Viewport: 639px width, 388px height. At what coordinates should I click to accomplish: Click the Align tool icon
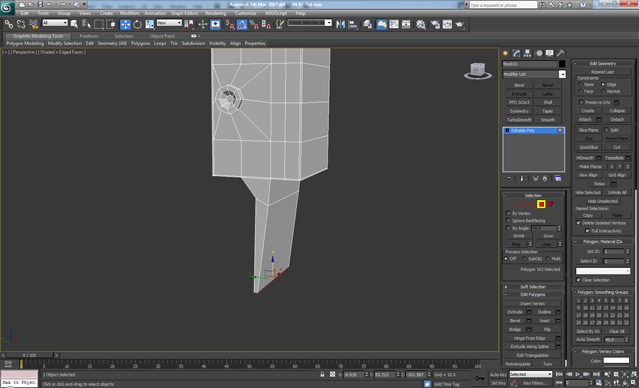tap(353, 24)
